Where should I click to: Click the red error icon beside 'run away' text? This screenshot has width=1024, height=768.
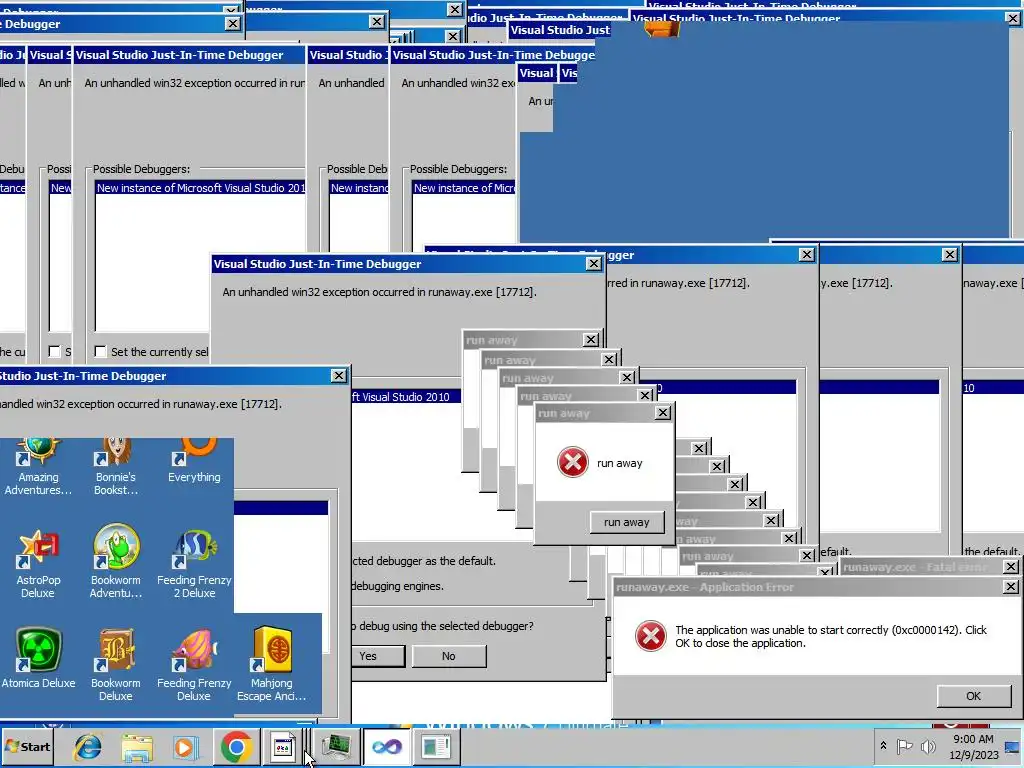573,462
